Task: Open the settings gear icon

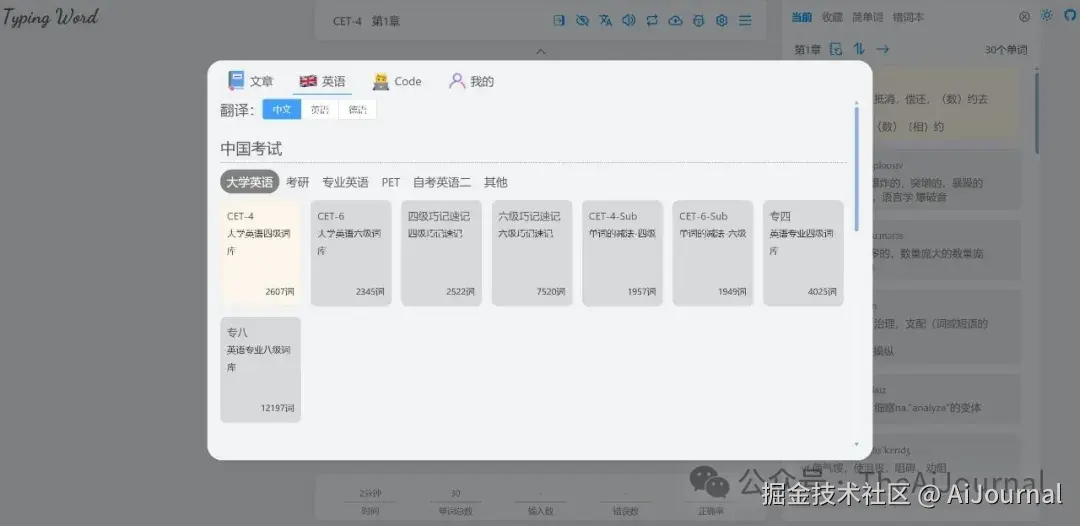Action: [722, 21]
